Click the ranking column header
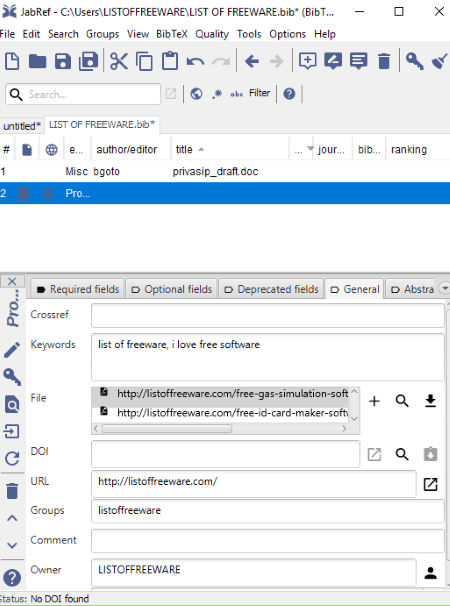The width and height of the screenshot is (450, 606). pos(418,149)
